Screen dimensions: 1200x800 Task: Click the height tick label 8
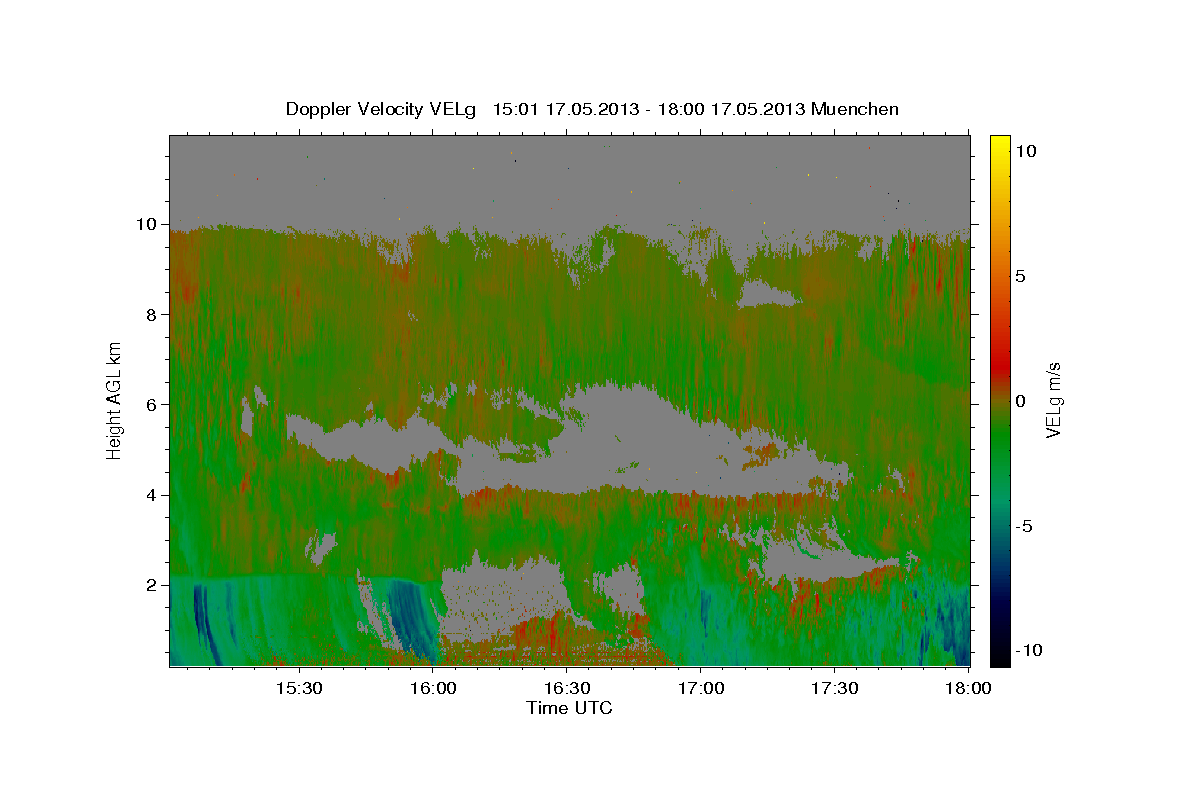(x=153, y=315)
